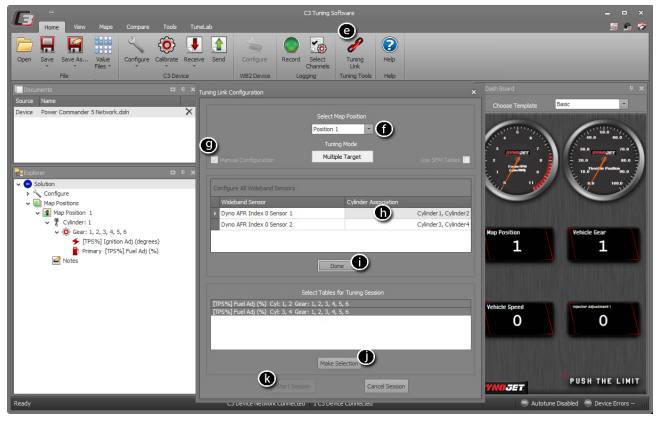The image size is (672, 422).
Task: Select the Configure node in Explorer tree
Action: pyautogui.click(x=56, y=194)
